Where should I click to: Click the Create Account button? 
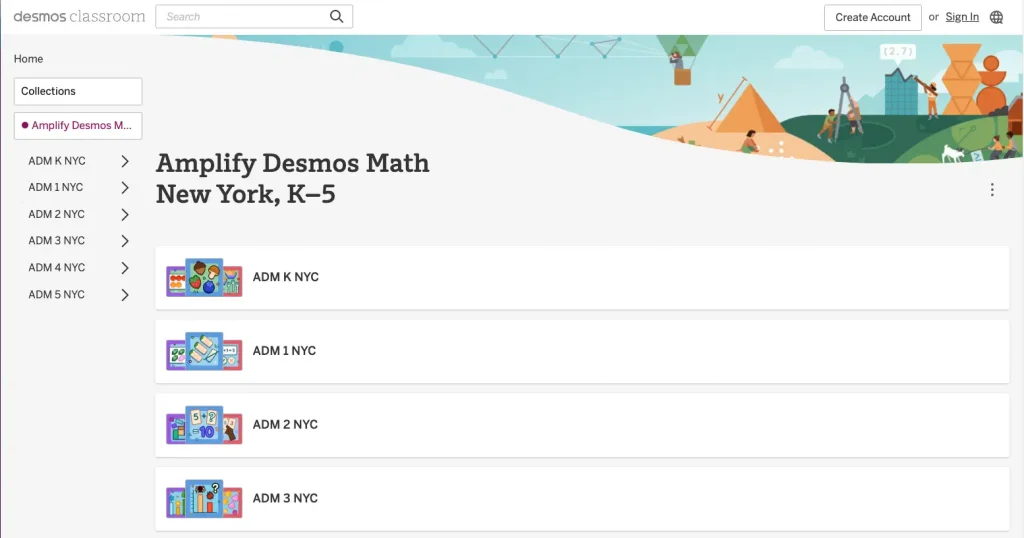(x=872, y=18)
